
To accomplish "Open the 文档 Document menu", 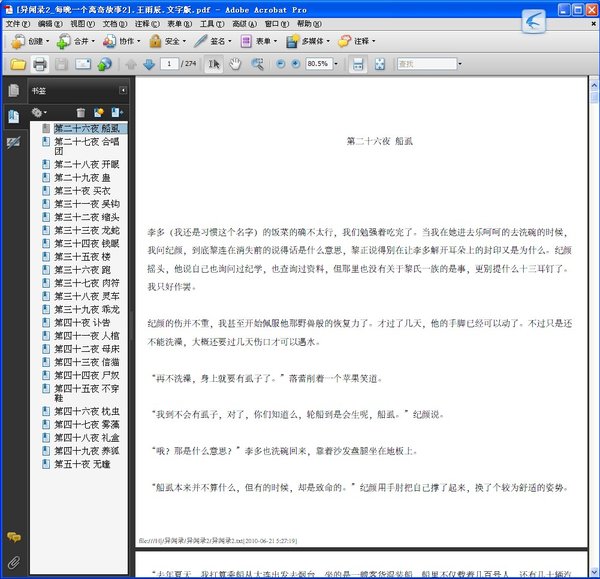I will pyautogui.click(x=115, y=24).
